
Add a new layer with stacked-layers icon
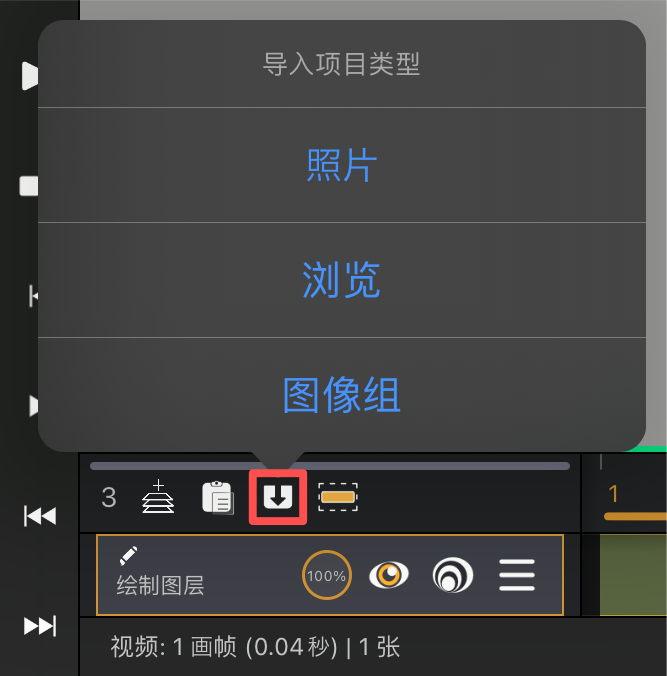tap(158, 497)
